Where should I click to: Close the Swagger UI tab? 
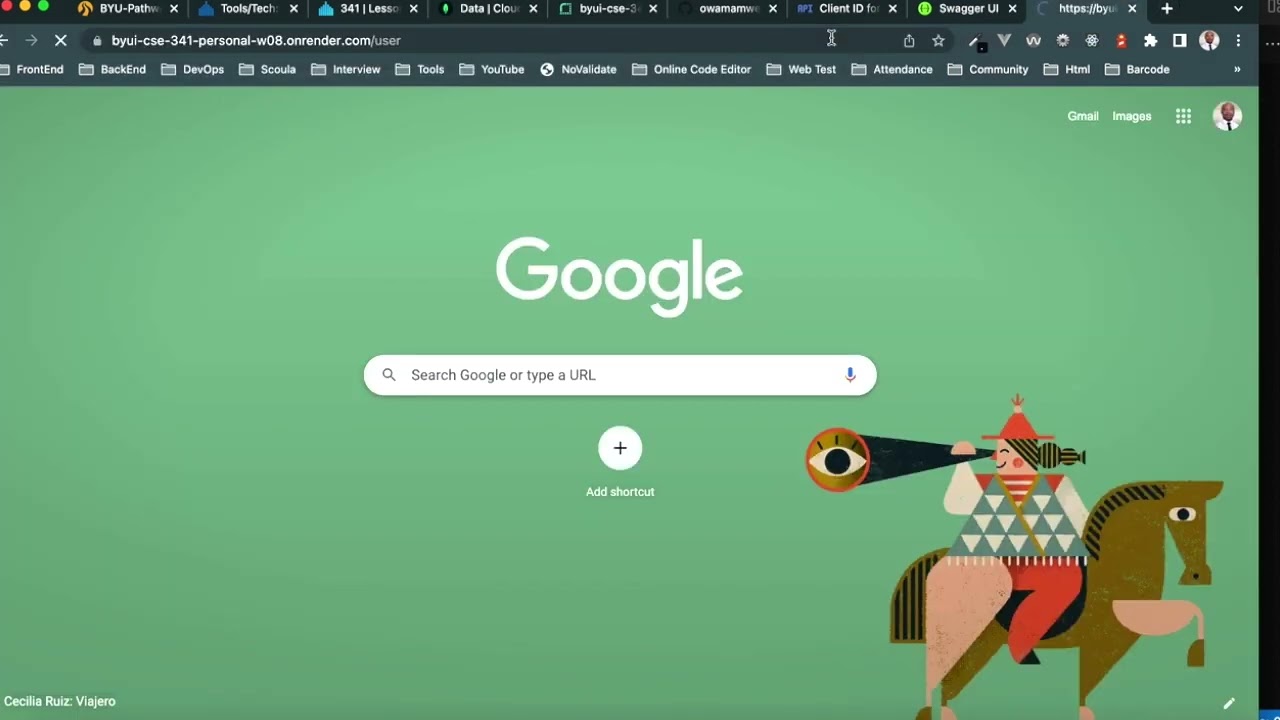1013,9
